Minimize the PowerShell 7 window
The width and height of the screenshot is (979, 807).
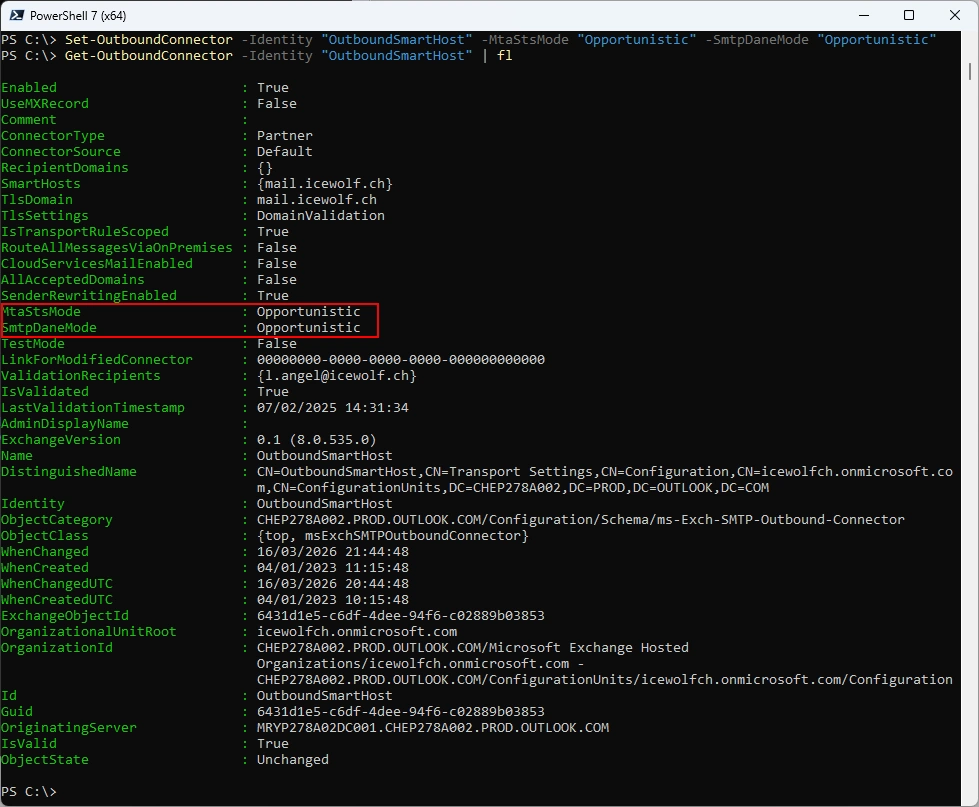(x=862, y=15)
